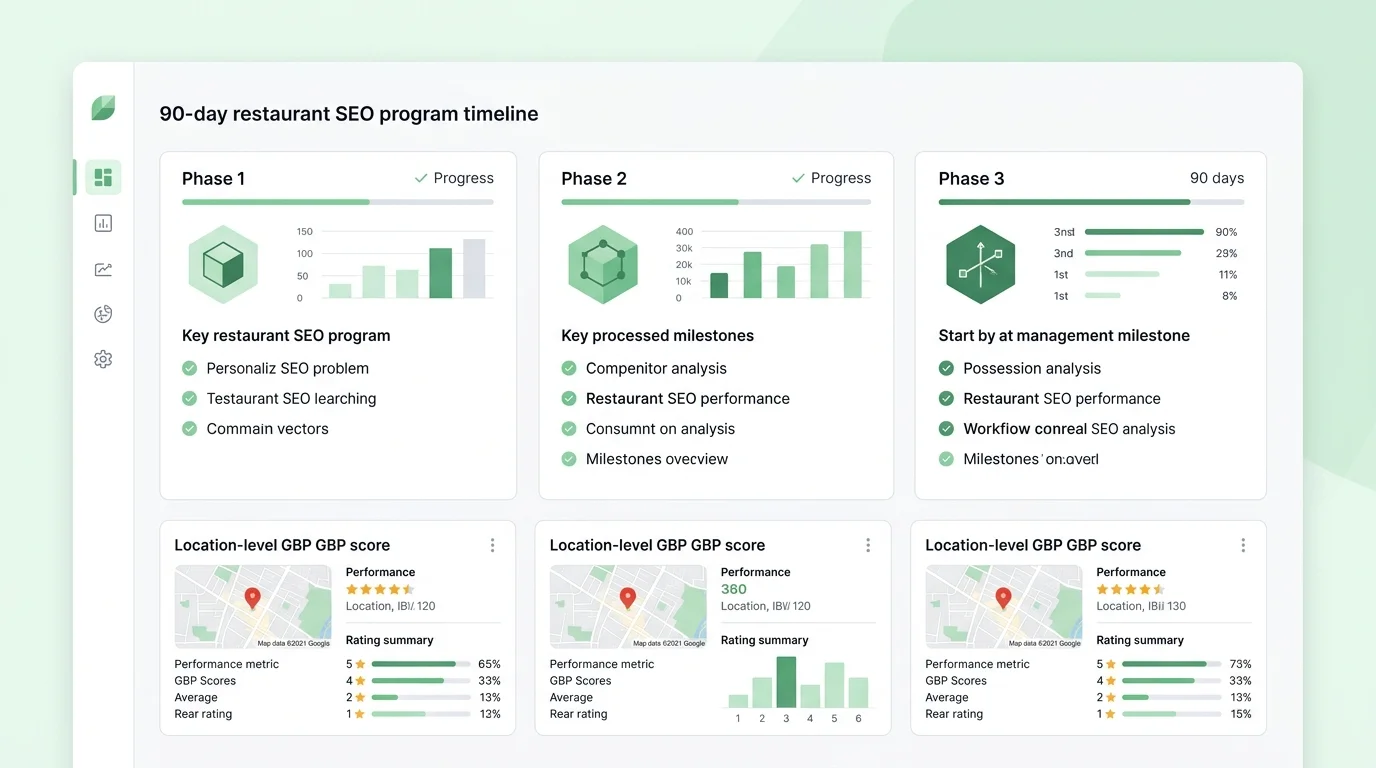Open the bar chart reports sidebar icon

(x=103, y=223)
